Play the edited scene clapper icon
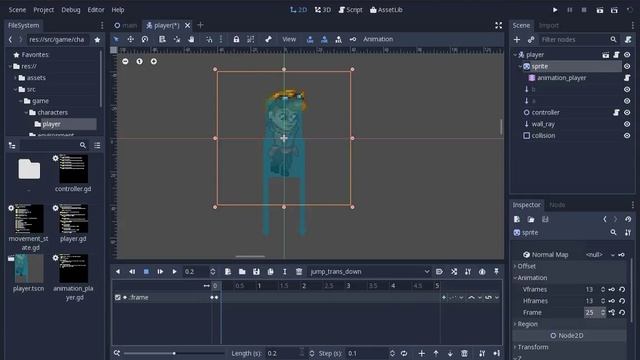The width and height of the screenshot is (640, 360). [600, 10]
